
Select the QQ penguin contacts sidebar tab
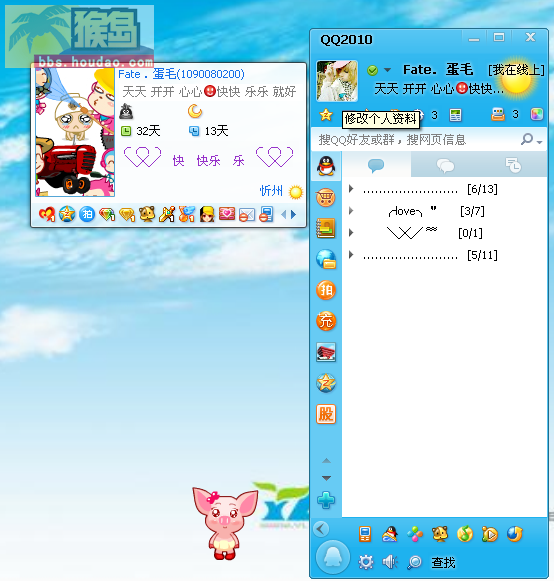click(326, 166)
